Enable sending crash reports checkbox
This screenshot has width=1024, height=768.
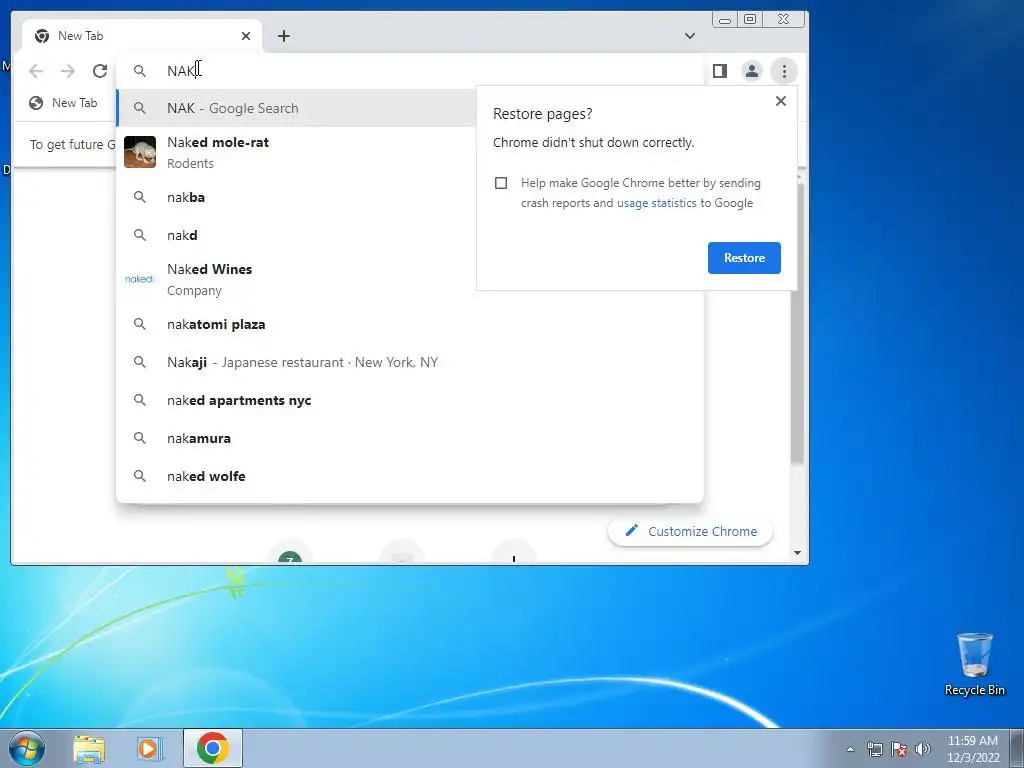click(501, 183)
